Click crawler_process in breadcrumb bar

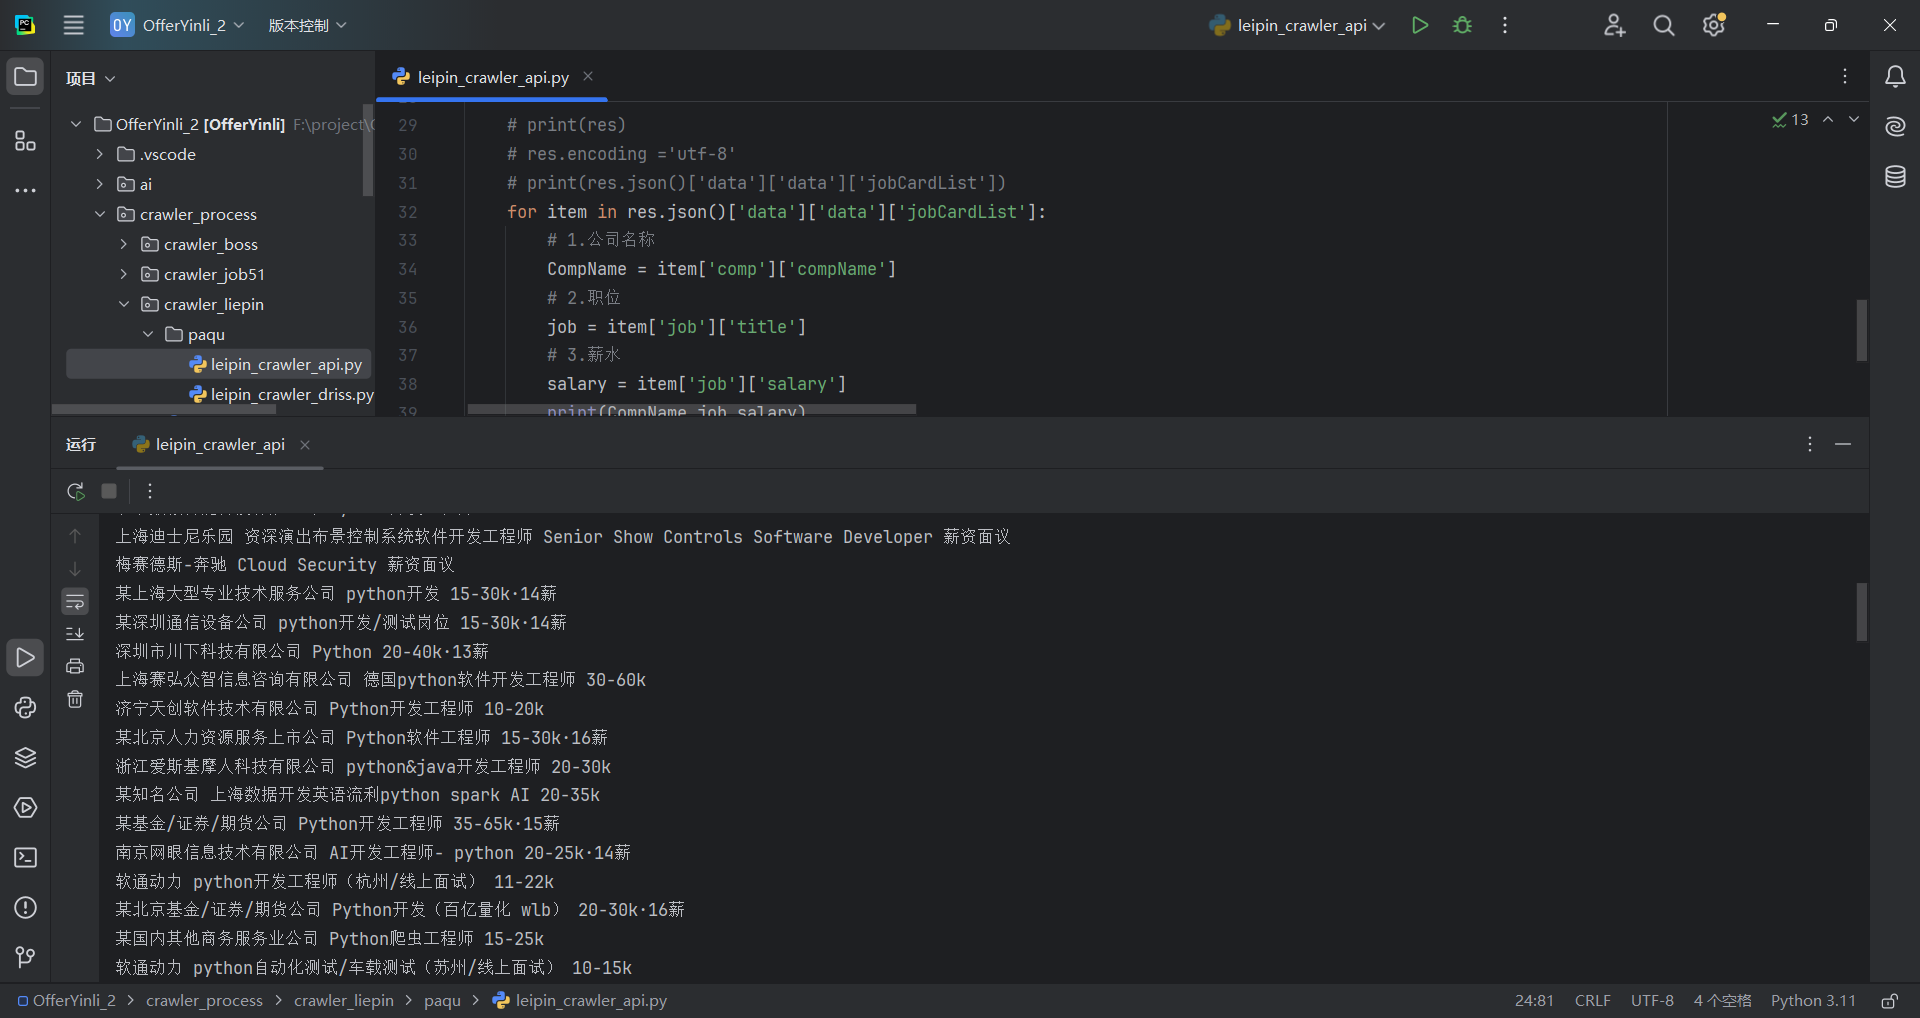tap(204, 1001)
